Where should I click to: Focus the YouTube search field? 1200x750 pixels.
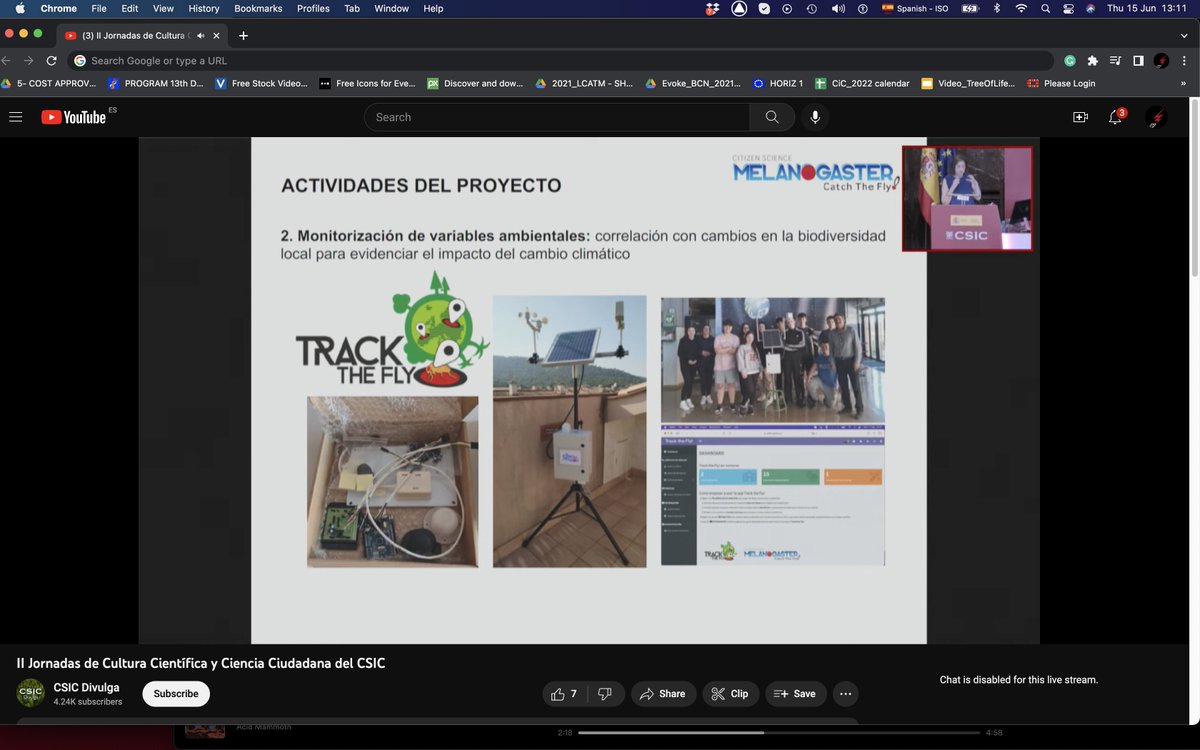(557, 117)
